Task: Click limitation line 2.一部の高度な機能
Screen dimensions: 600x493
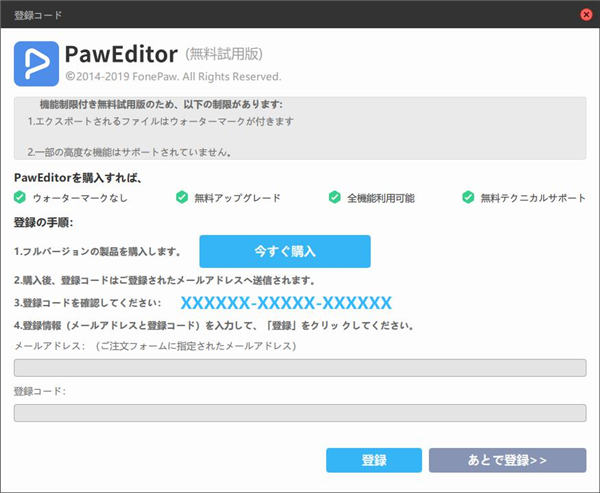Action: [130, 152]
